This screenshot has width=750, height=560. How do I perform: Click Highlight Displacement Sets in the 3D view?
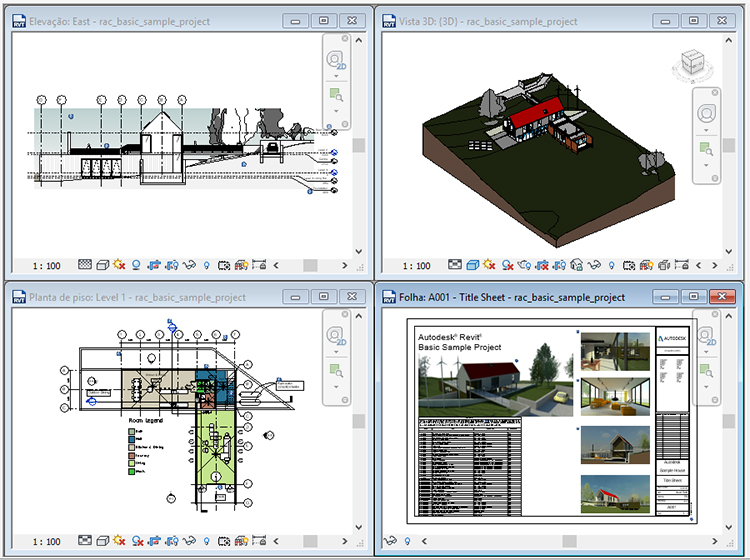click(664, 265)
